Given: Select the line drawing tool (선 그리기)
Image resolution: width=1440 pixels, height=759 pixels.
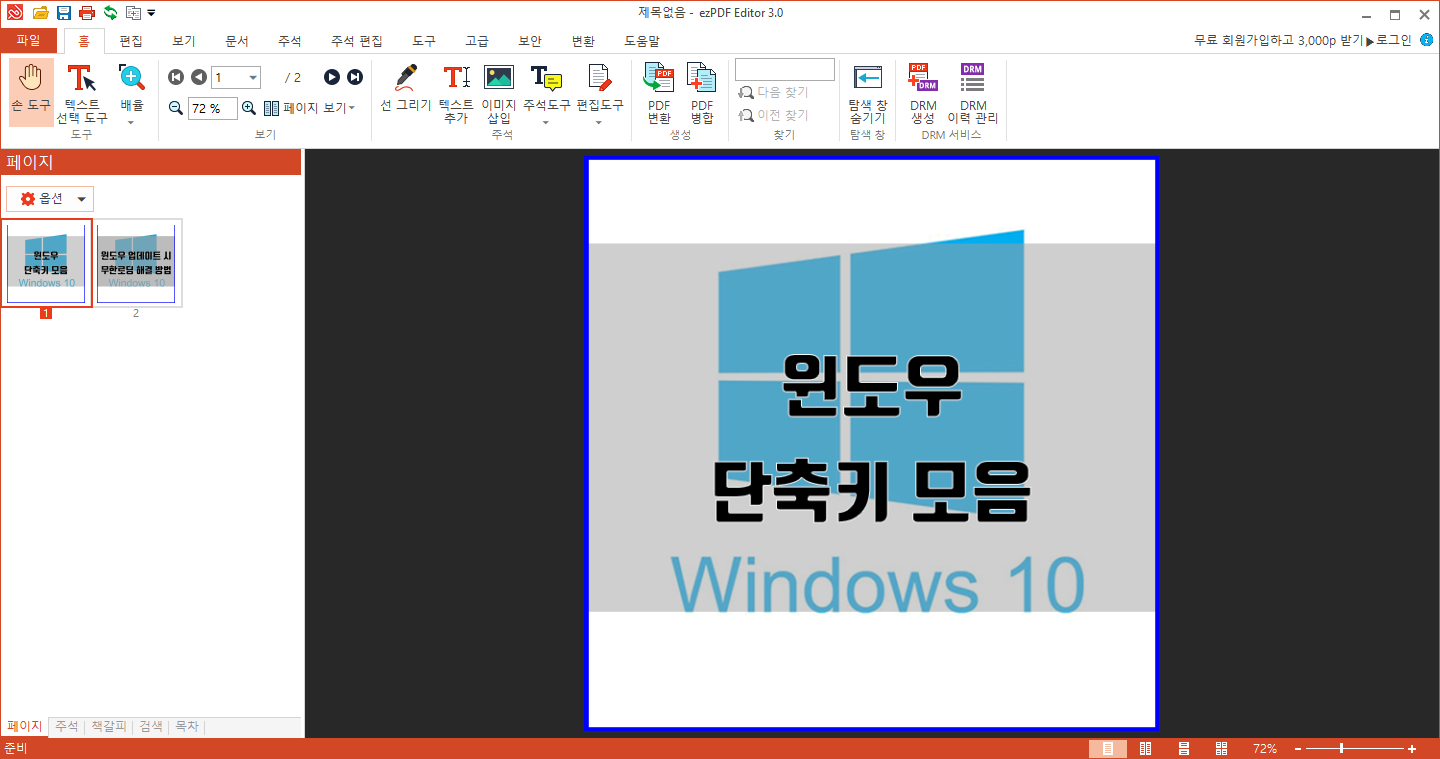Looking at the screenshot, I should [x=405, y=88].
